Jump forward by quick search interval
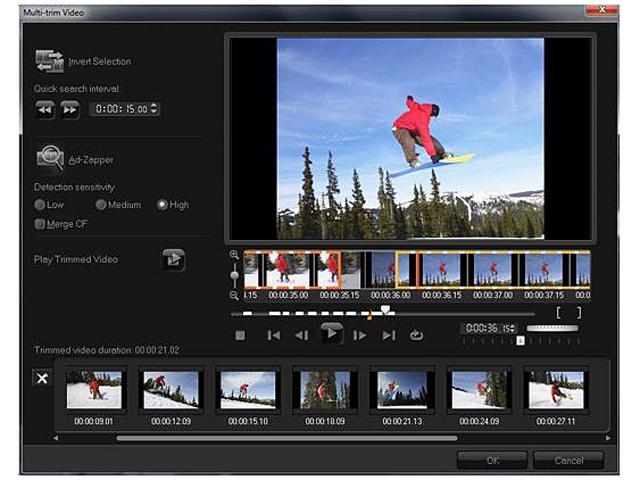640x480 pixels. [69, 109]
